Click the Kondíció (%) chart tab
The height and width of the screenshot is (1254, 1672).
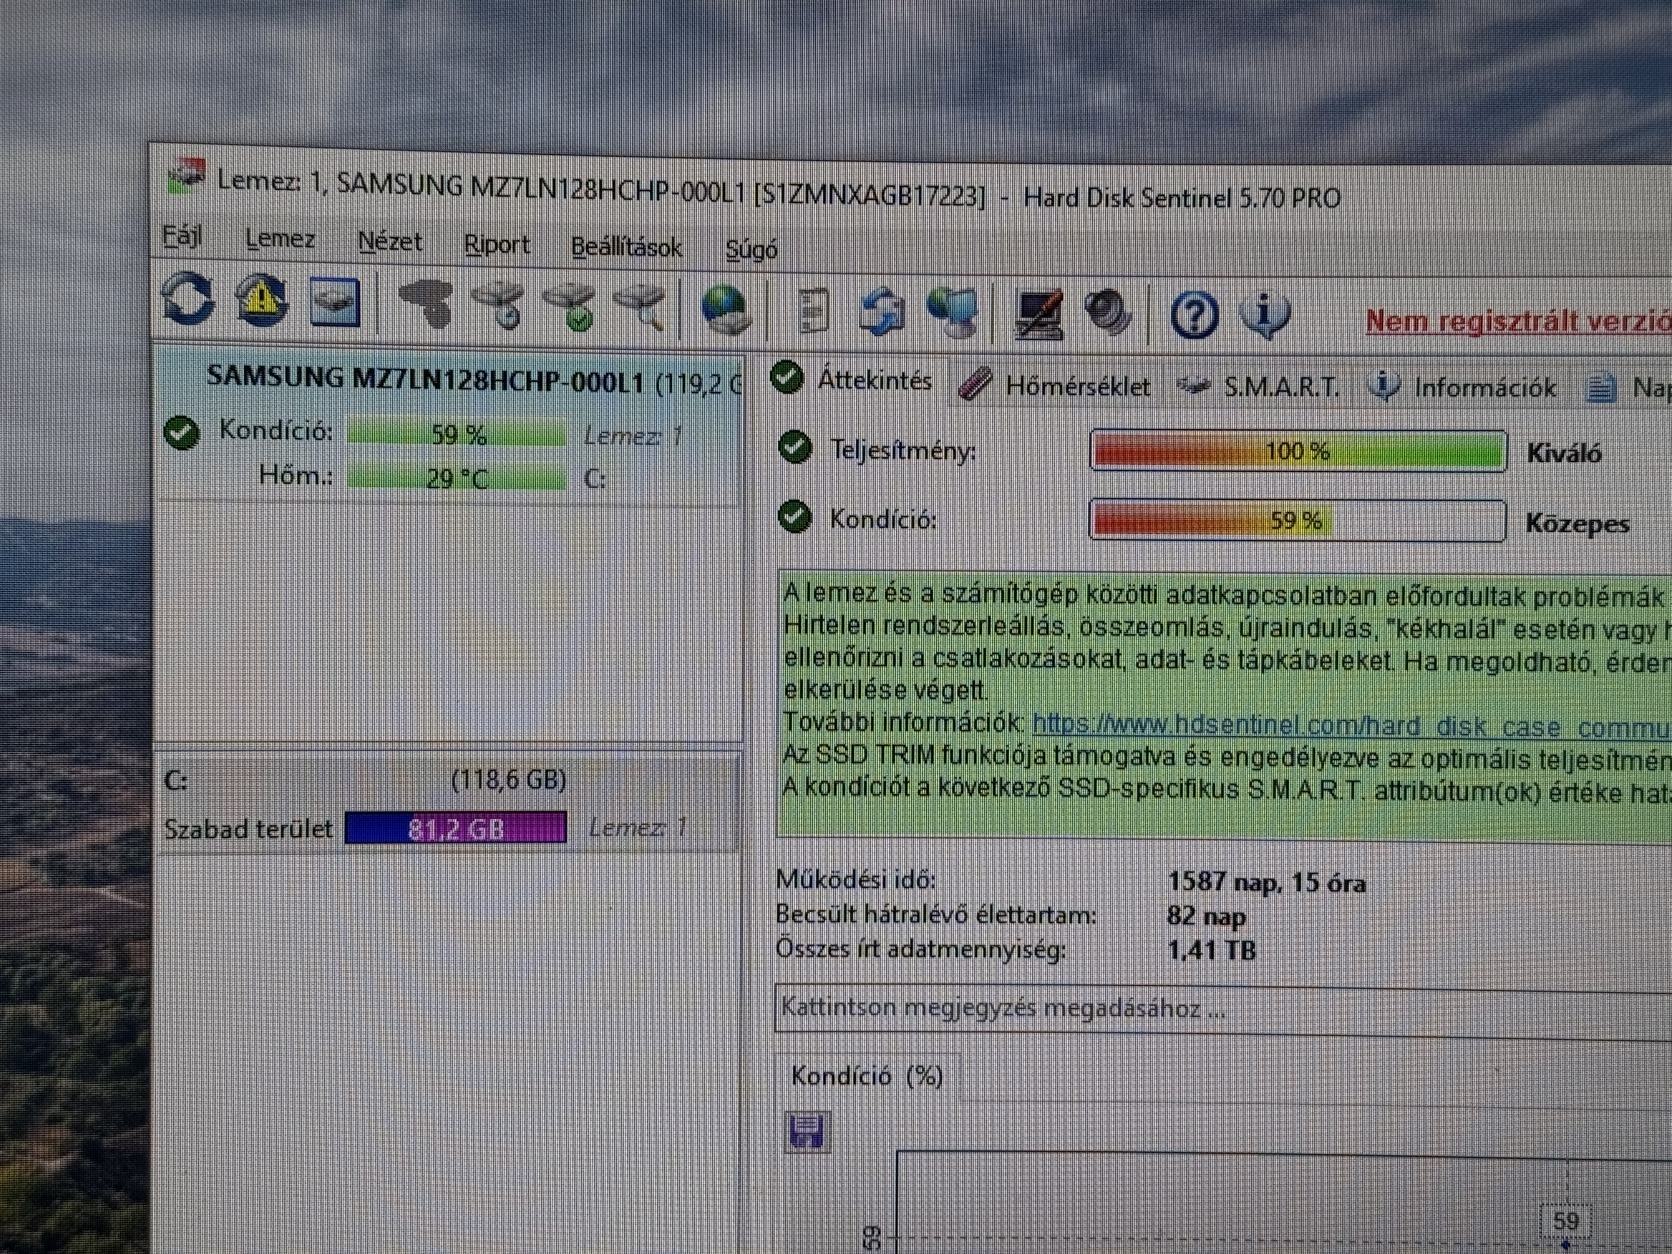tap(867, 1076)
